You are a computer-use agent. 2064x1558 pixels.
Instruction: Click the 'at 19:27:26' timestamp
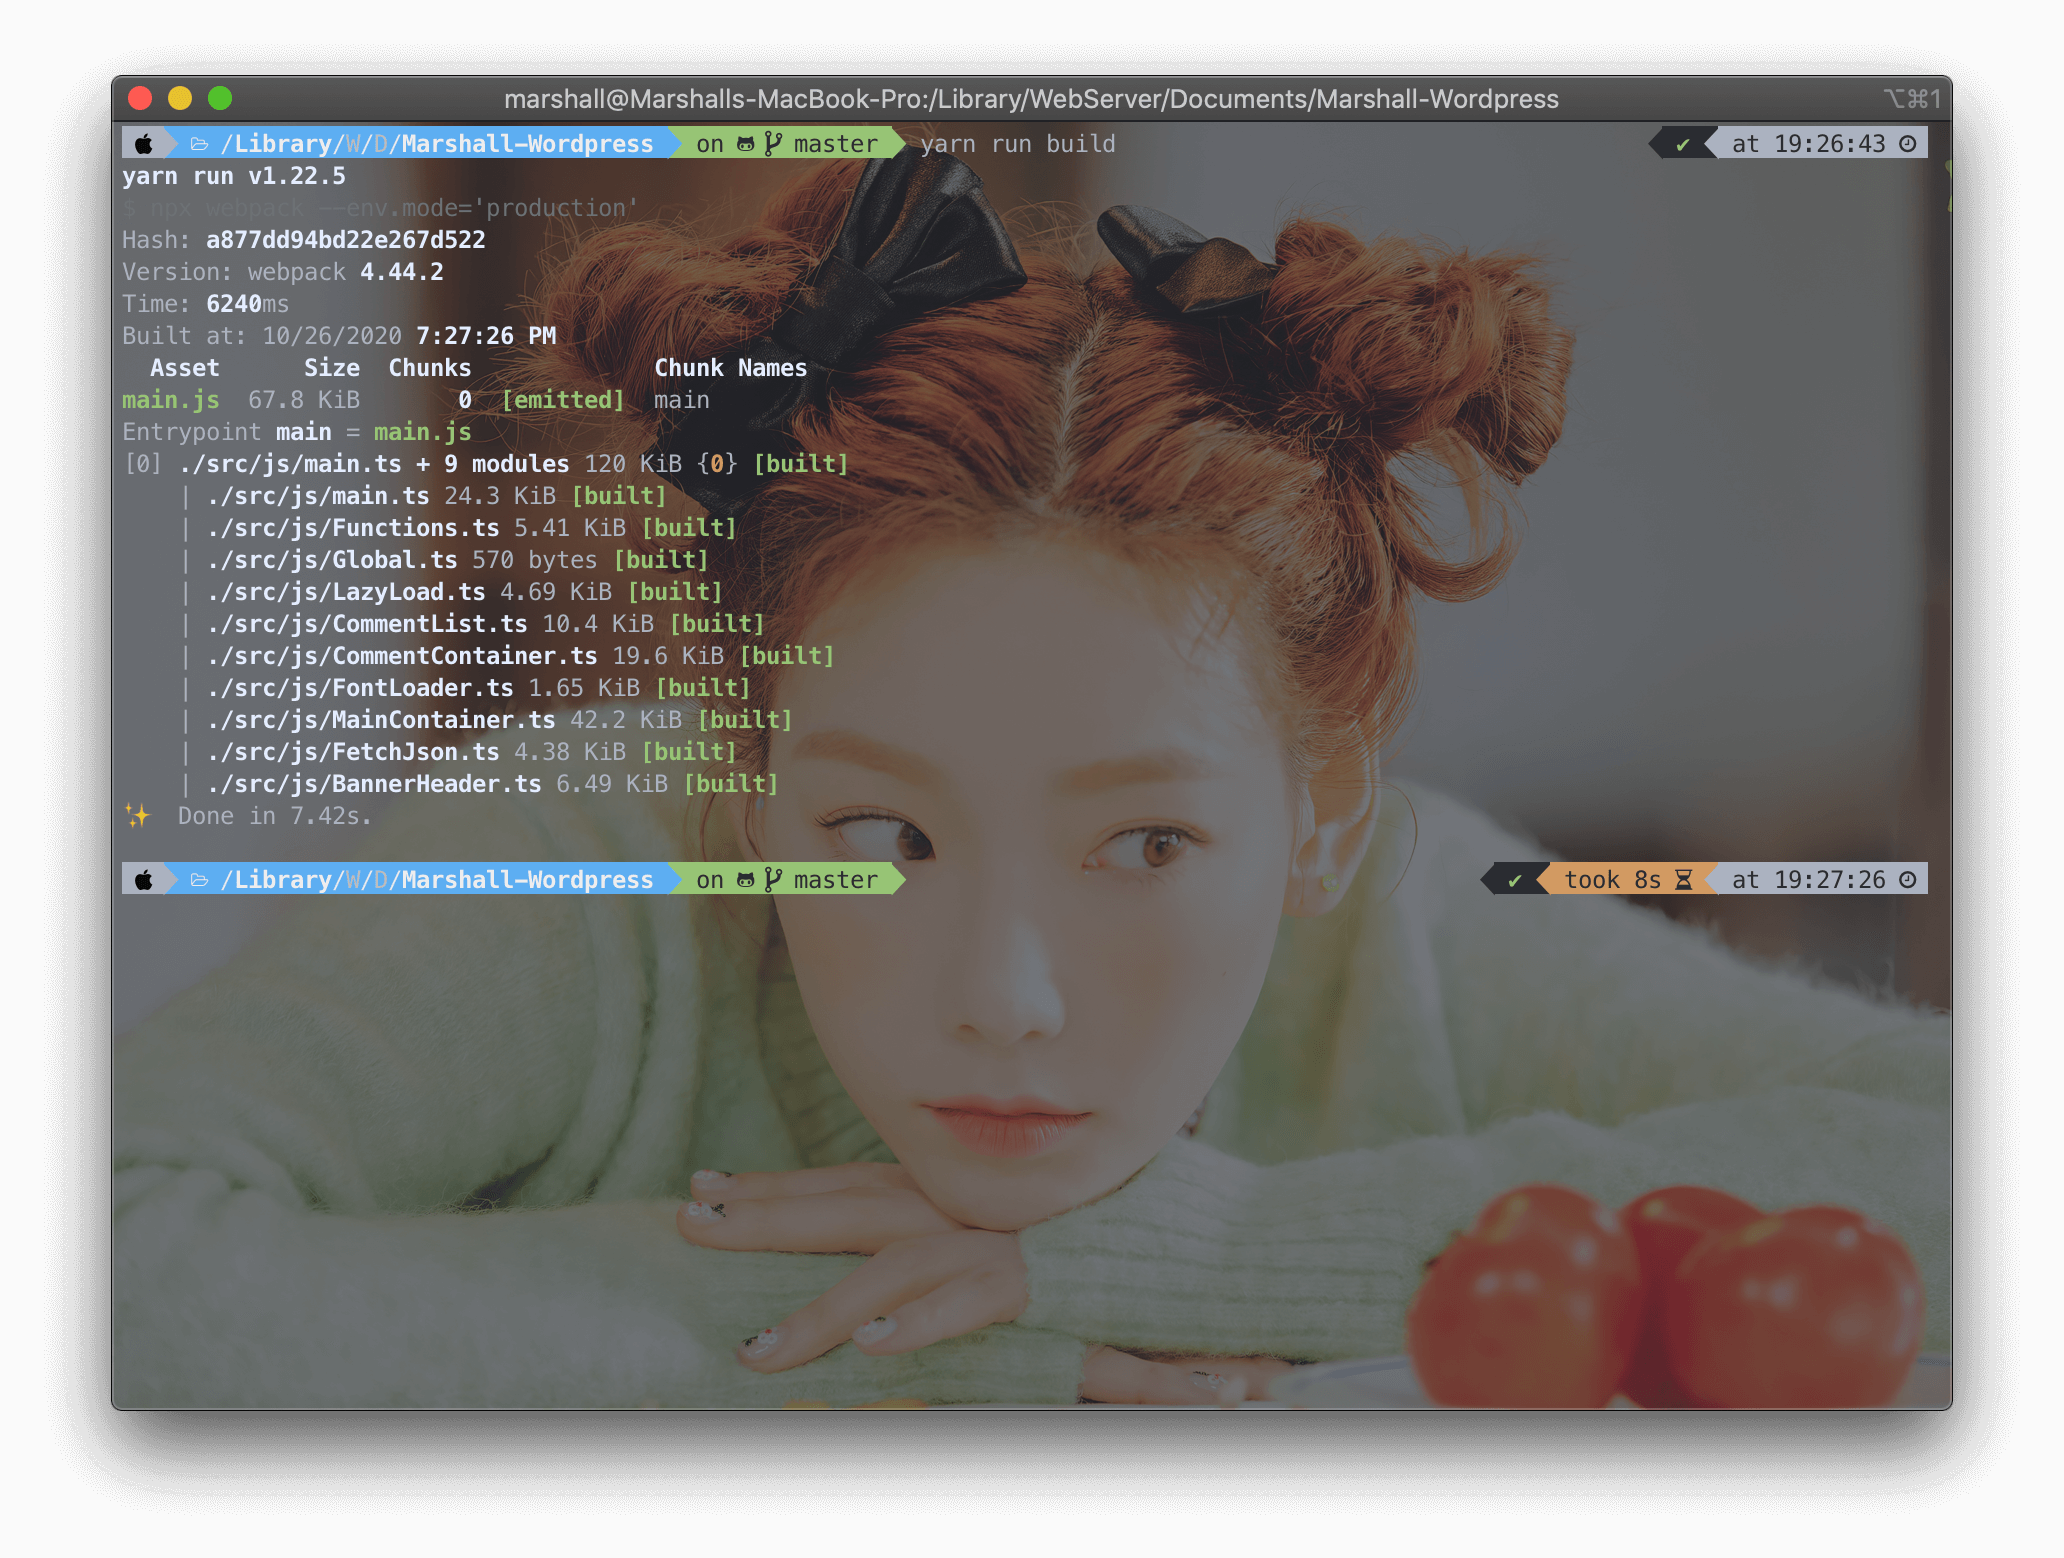tap(1809, 880)
